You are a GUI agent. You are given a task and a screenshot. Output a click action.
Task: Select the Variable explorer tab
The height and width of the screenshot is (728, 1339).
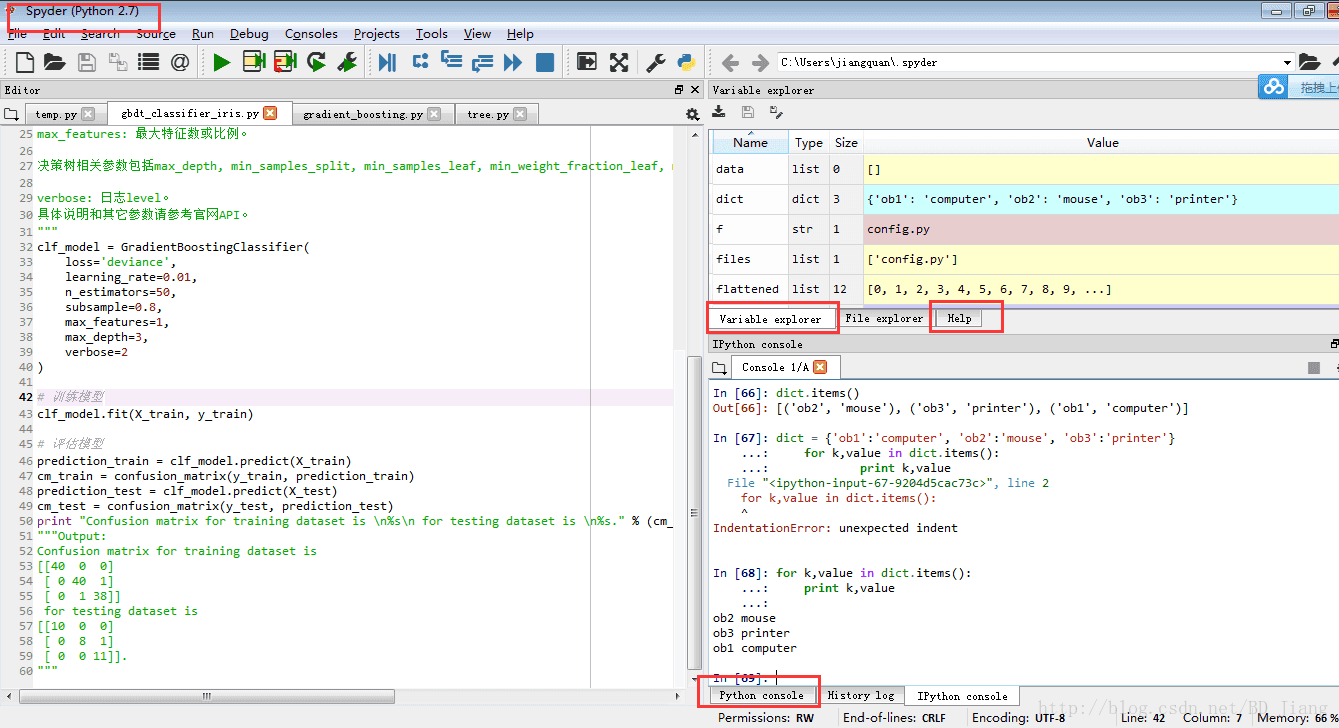[770, 319]
